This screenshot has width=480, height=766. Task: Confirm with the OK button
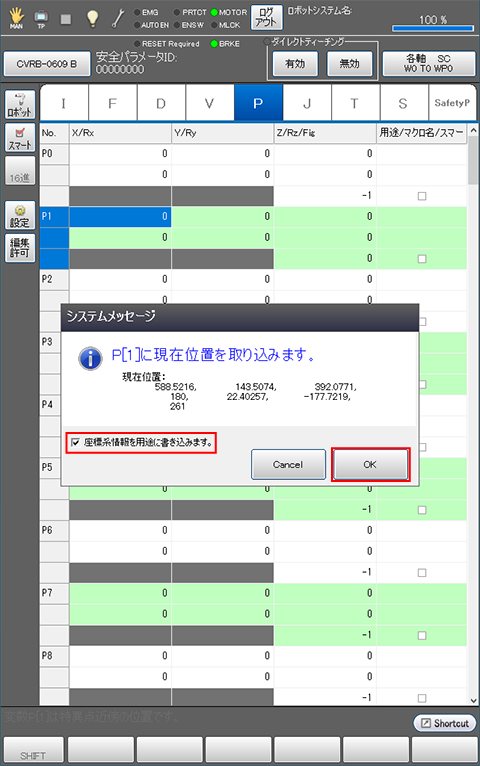pos(370,465)
